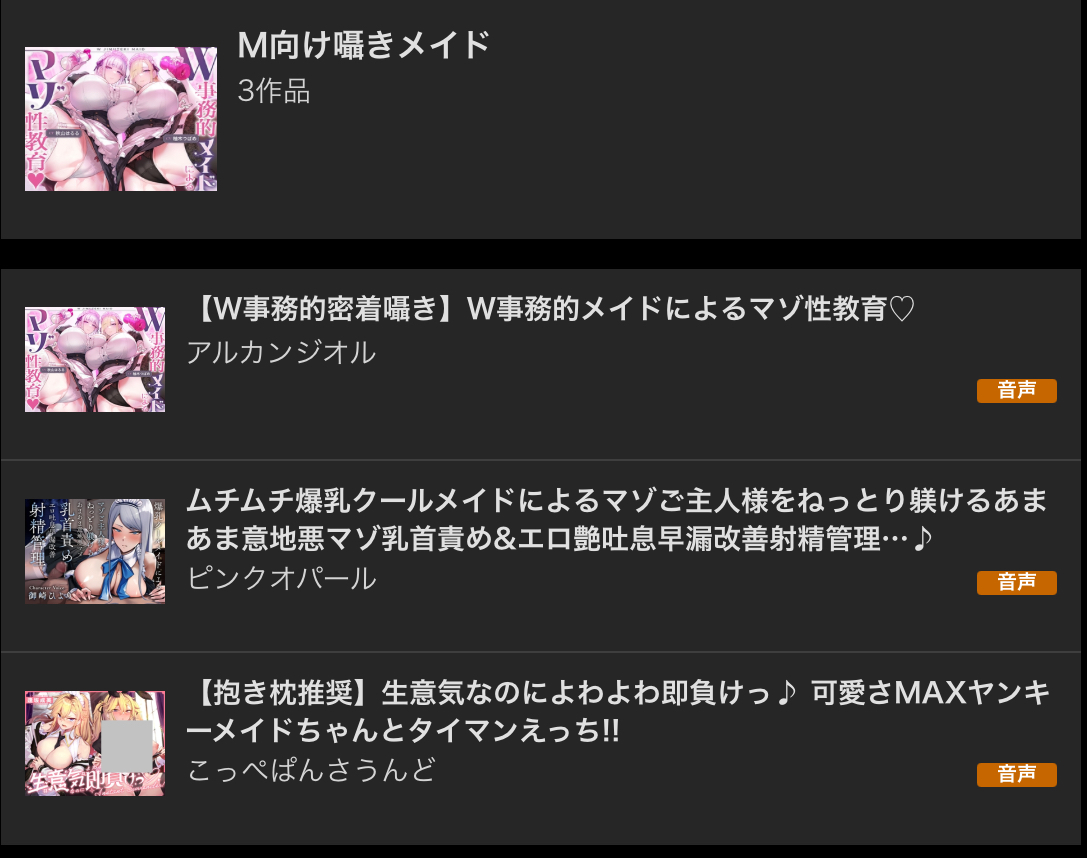This screenshot has height=858, width=1087.
Task: Select the second work row in the list
Action: click(x=541, y=556)
